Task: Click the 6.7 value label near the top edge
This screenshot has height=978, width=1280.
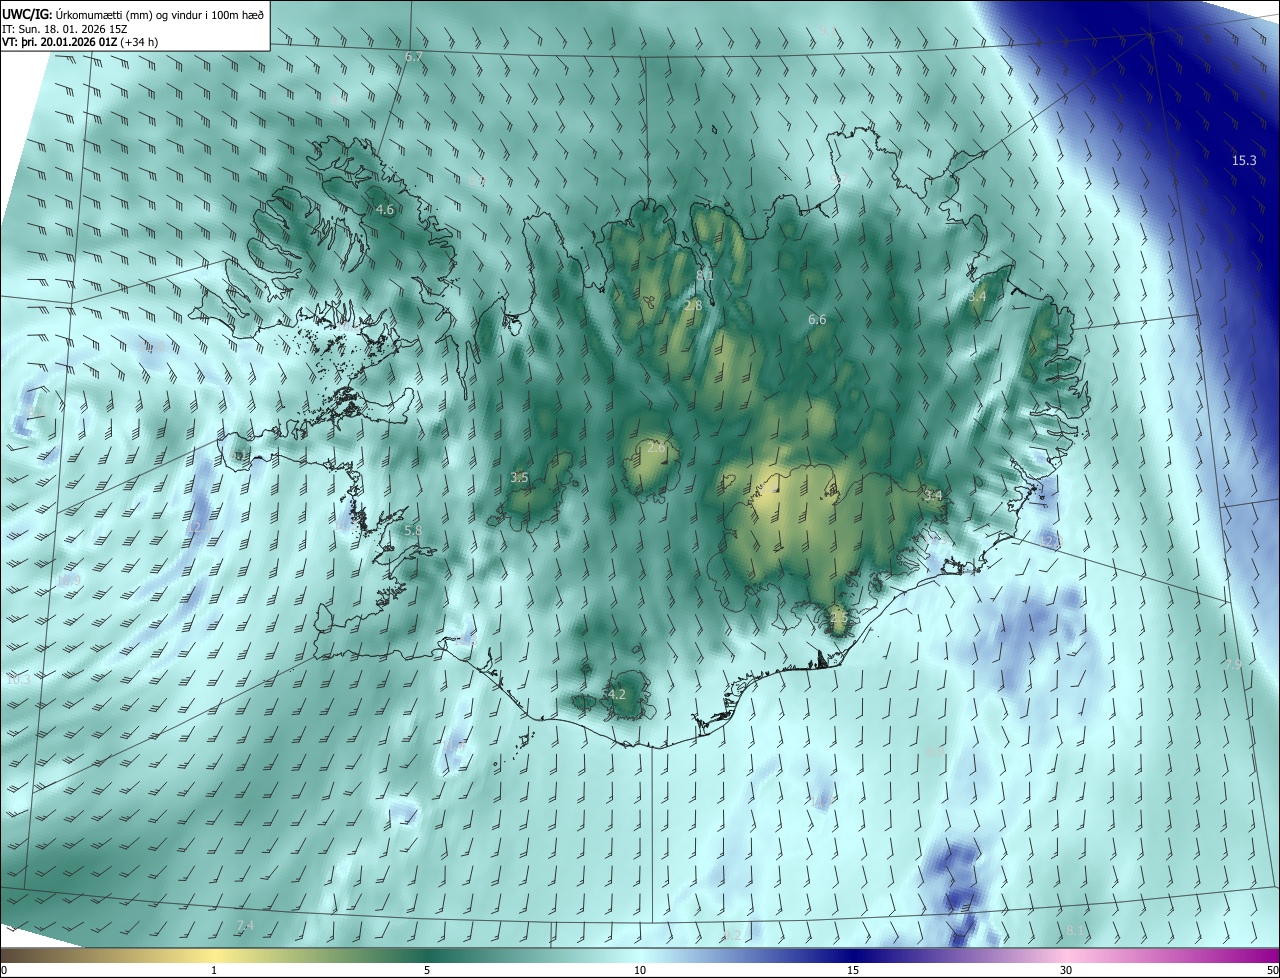Action: point(414,57)
